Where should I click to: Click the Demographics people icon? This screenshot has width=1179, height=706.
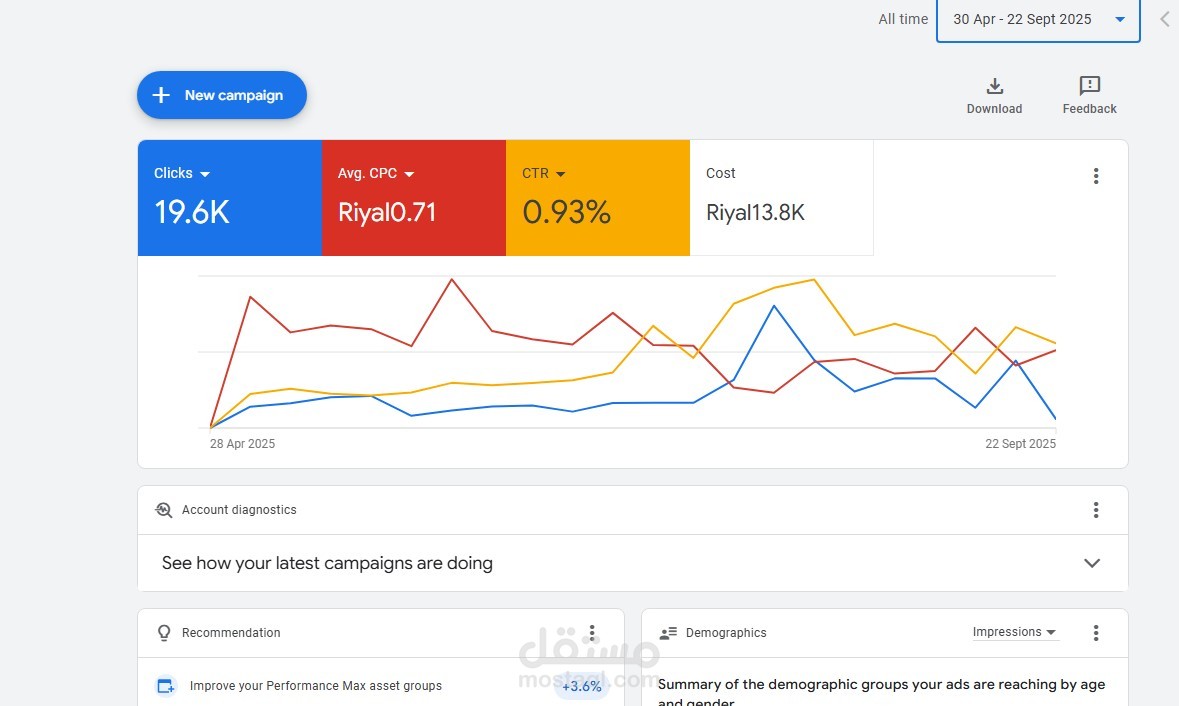669,633
